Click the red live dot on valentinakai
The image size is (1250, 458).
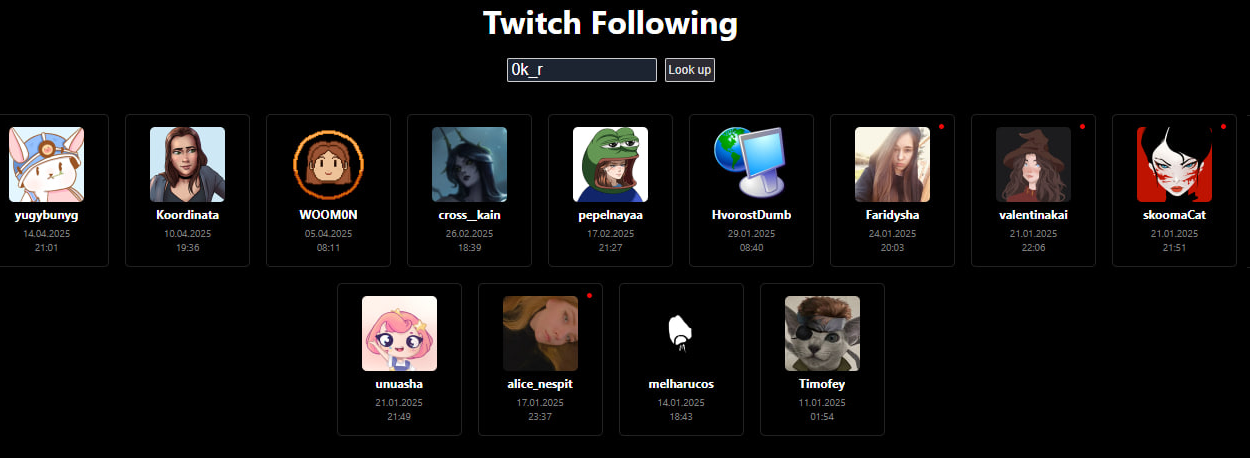[x=1082, y=126]
